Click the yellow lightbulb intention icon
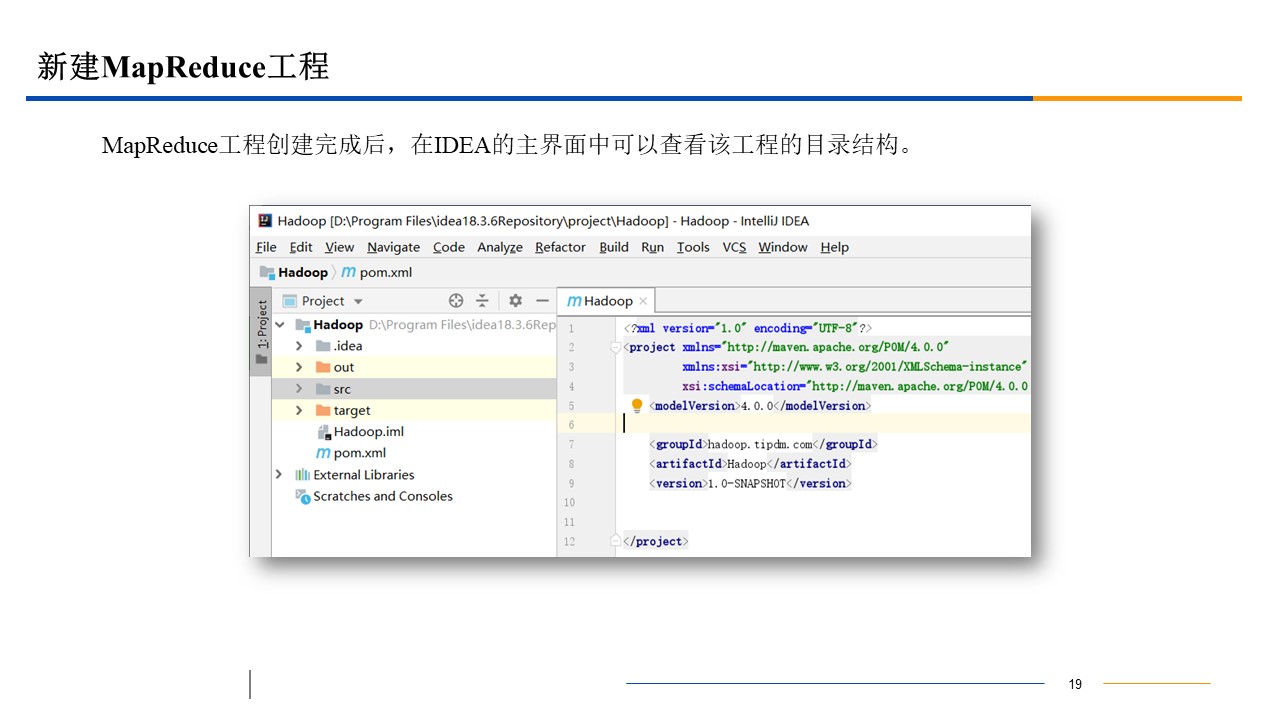The width and height of the screenshot is (1280, 720). pyautogui.click(x=637, y=406)
